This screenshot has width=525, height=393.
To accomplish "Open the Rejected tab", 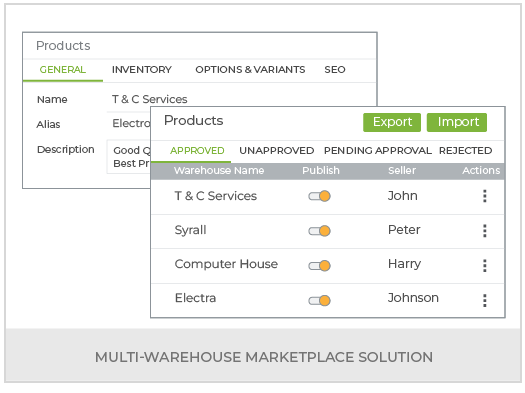I will [465, 151].
